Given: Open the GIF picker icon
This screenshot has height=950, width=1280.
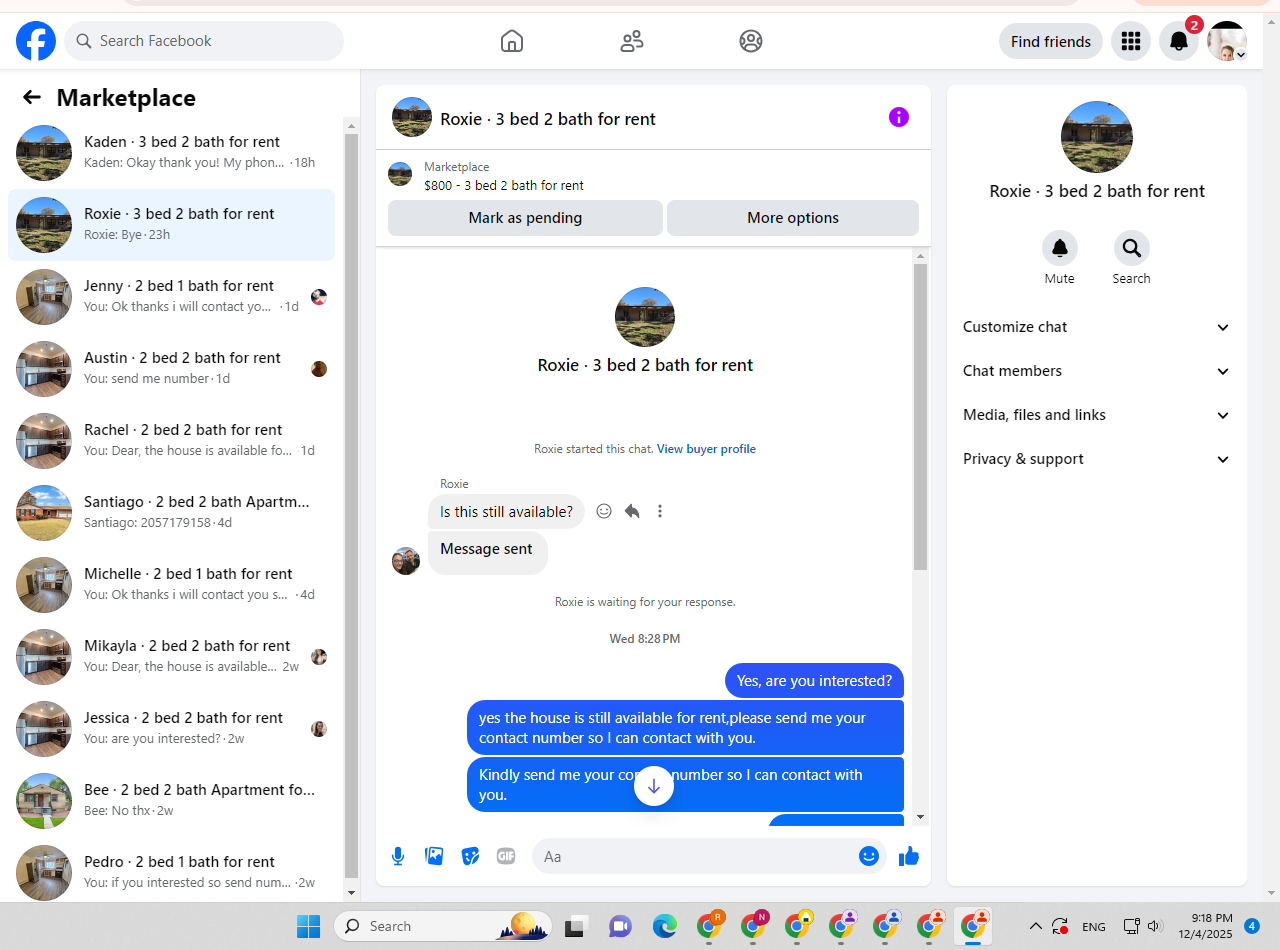Looking at the screenshot, I should pyautogui.click(x=506, y=856).
